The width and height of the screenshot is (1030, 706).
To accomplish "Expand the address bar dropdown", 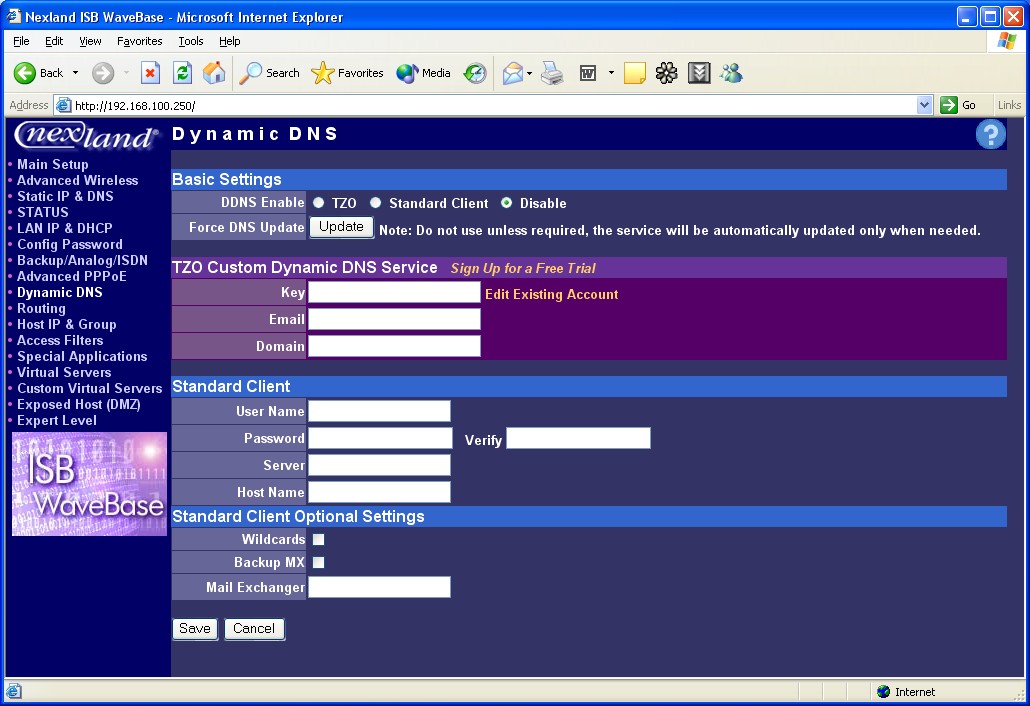I will 924,105.
